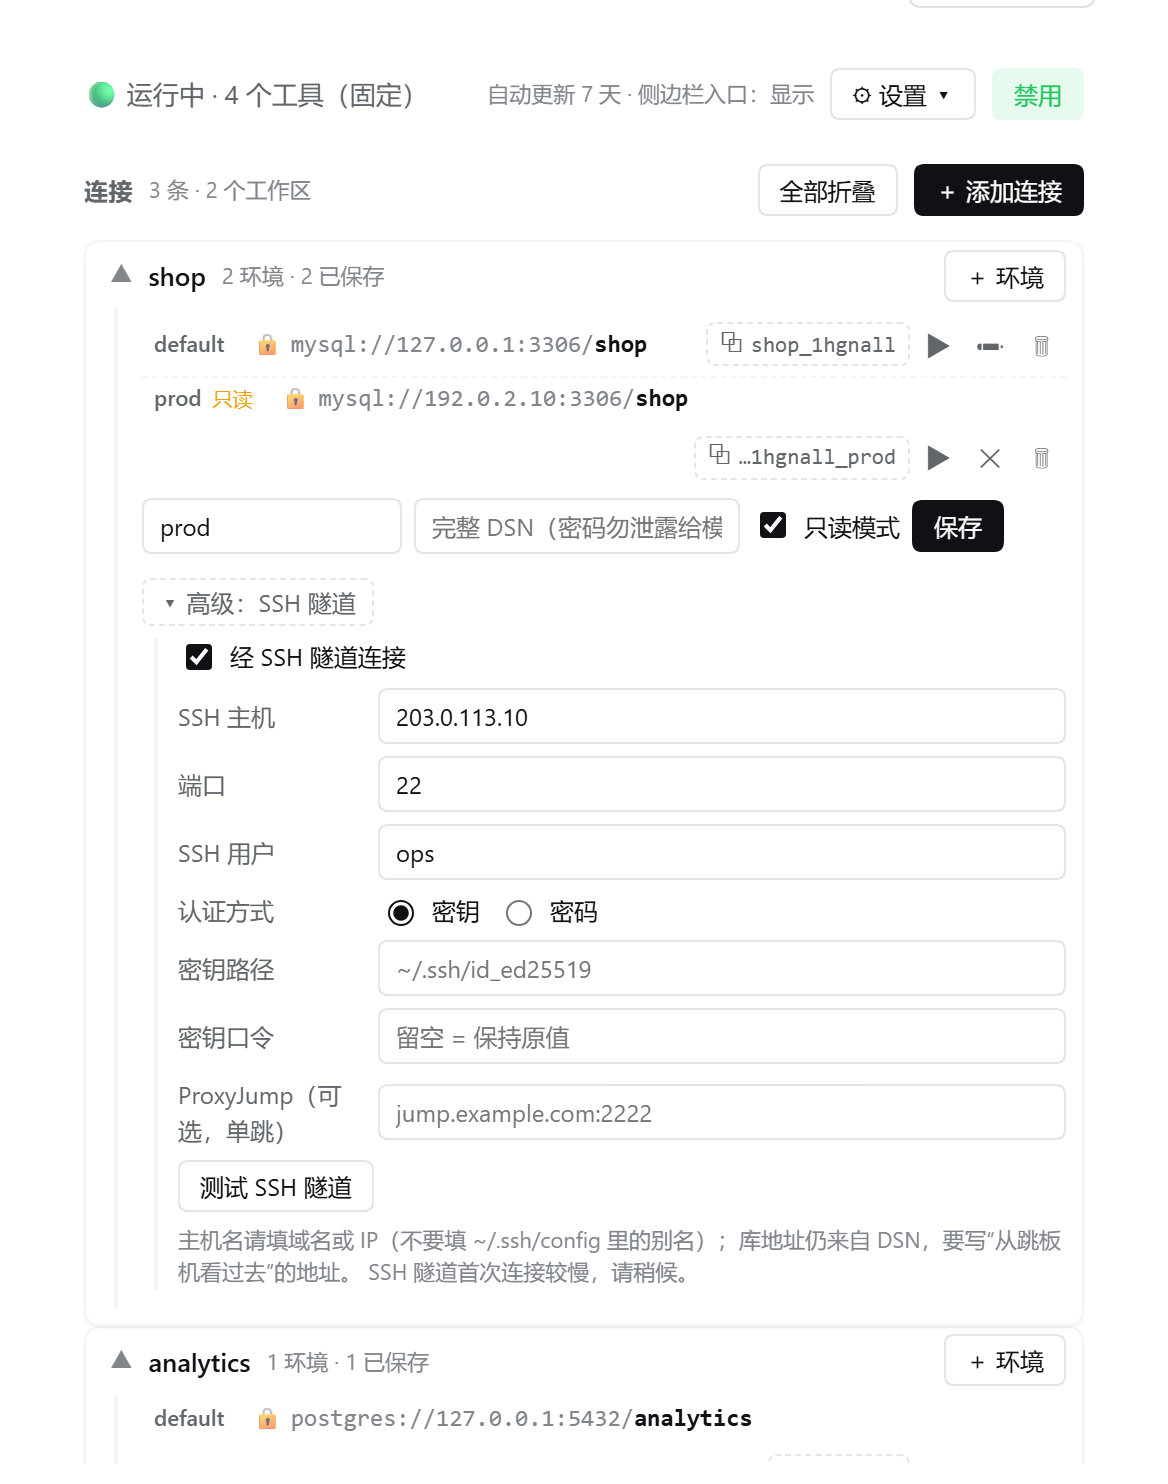Add environment to shop workspace

point(1005,277)
